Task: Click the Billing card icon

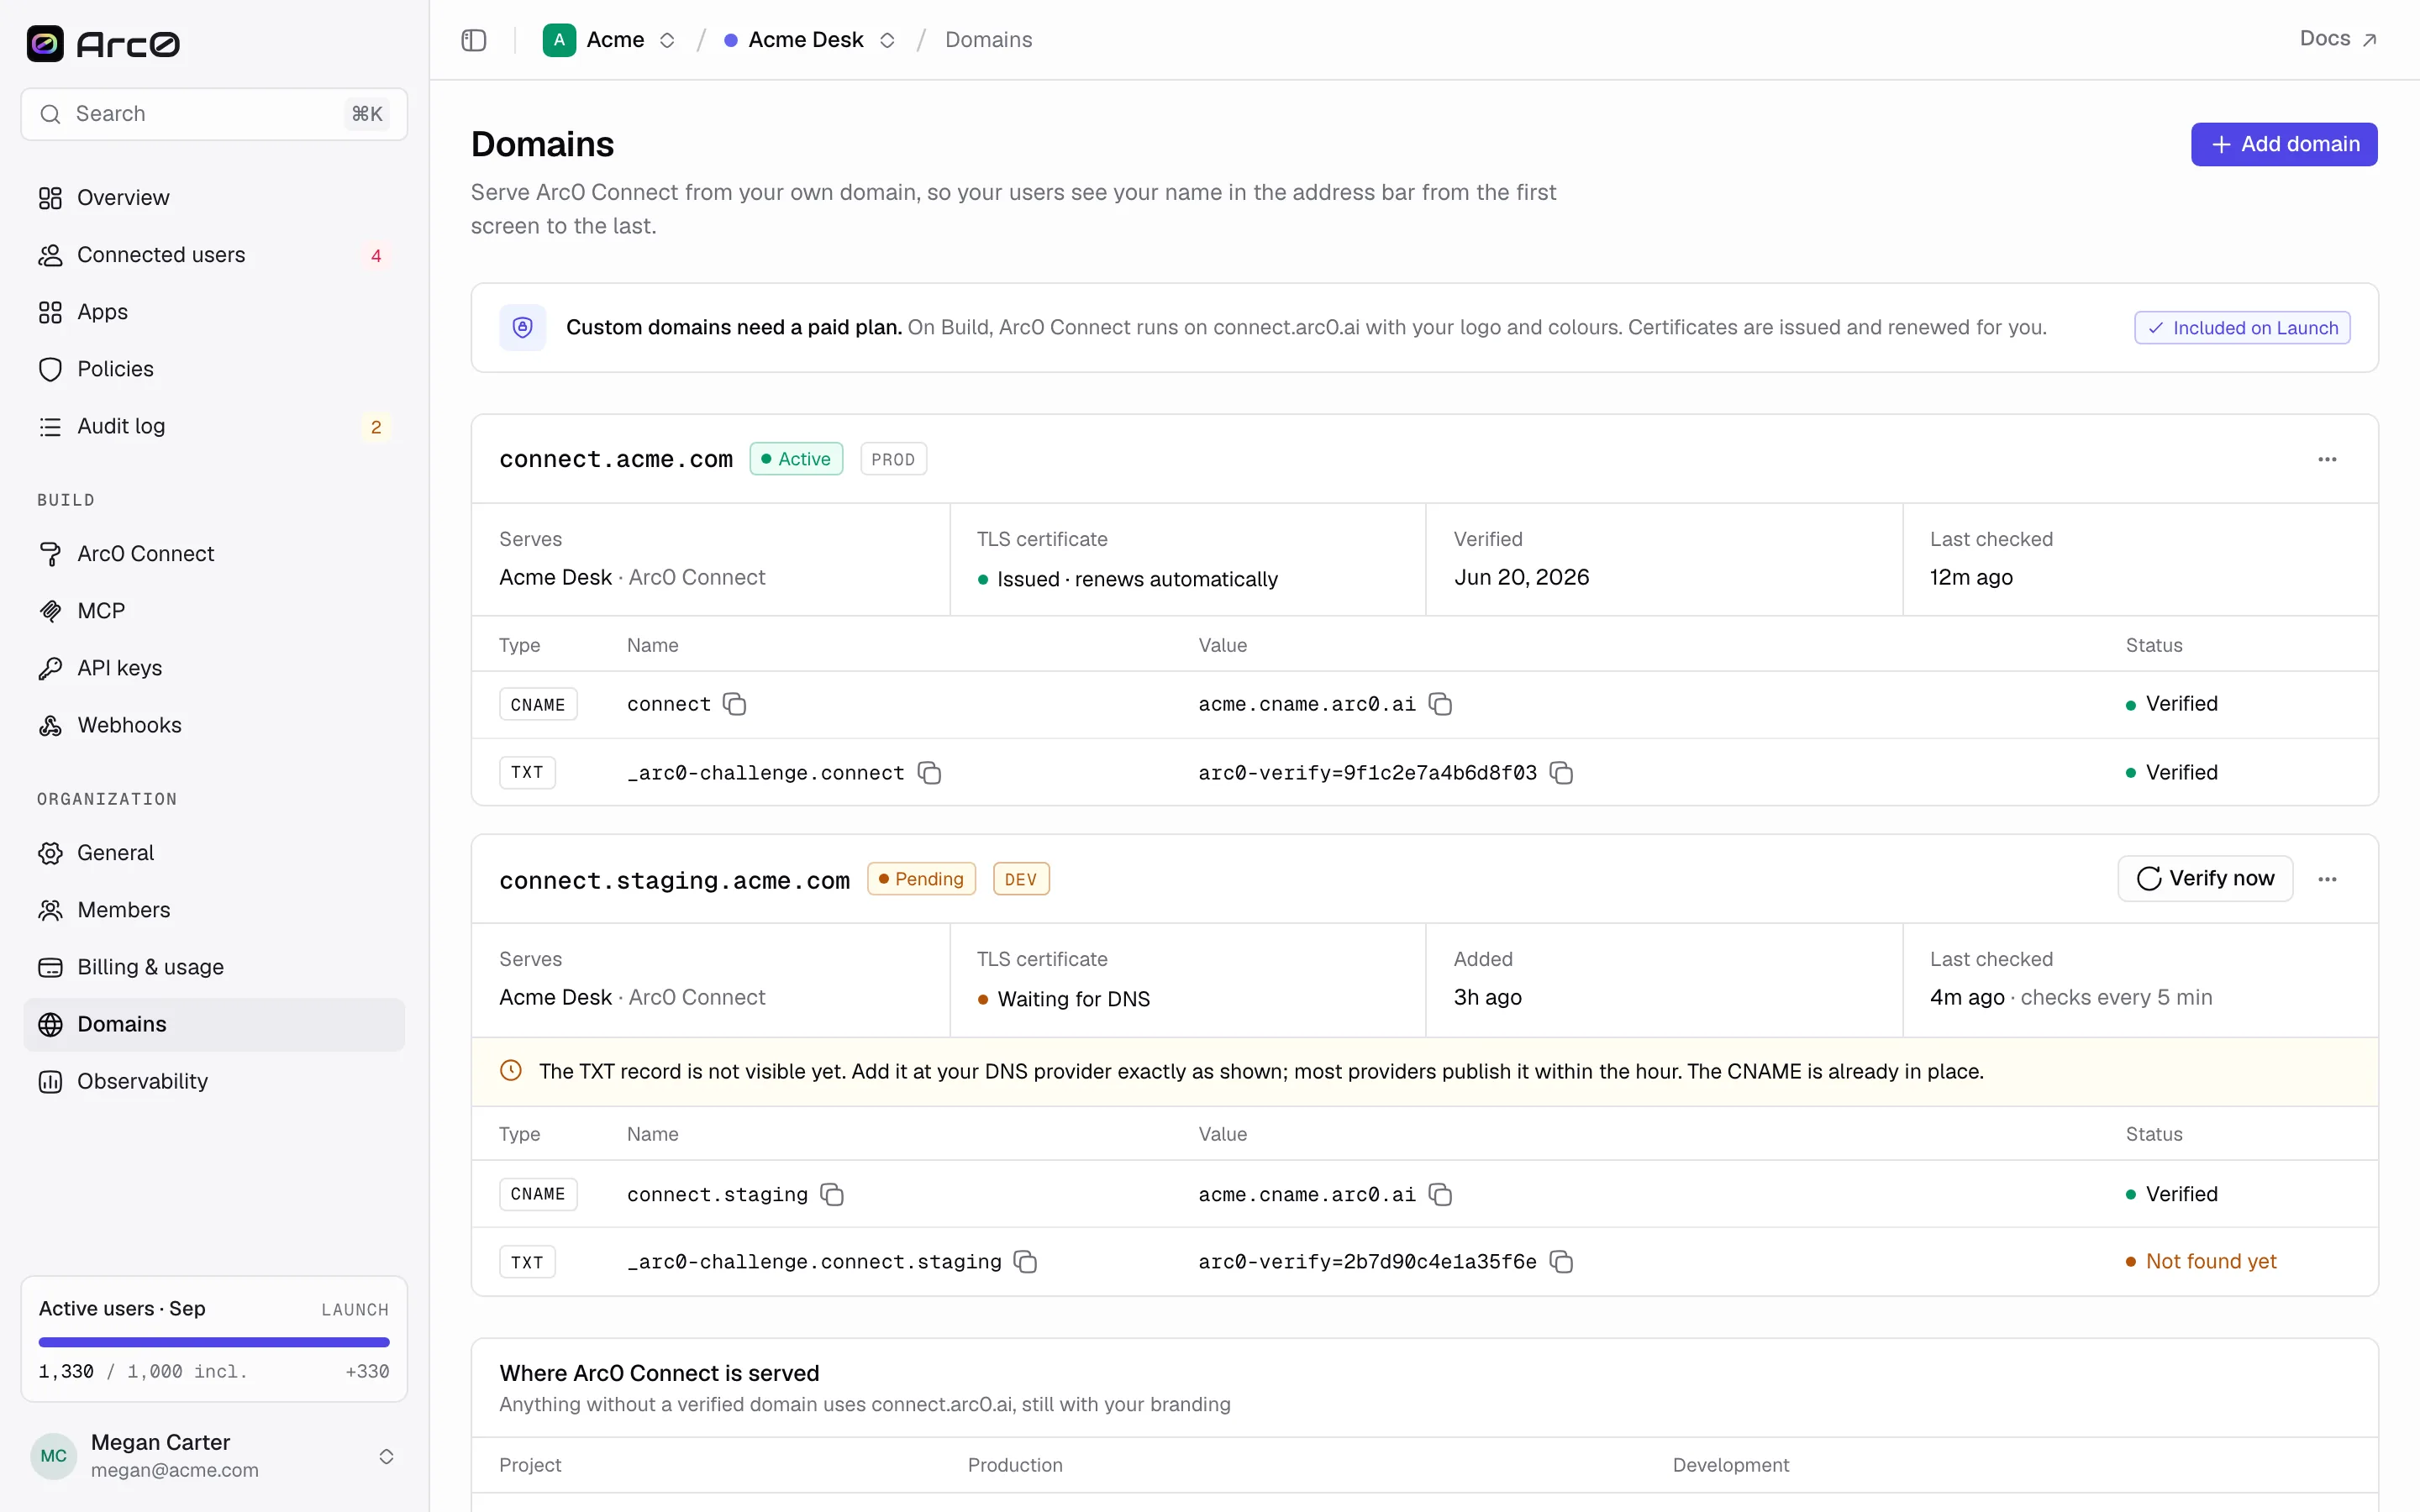Action: coord(50,967)
